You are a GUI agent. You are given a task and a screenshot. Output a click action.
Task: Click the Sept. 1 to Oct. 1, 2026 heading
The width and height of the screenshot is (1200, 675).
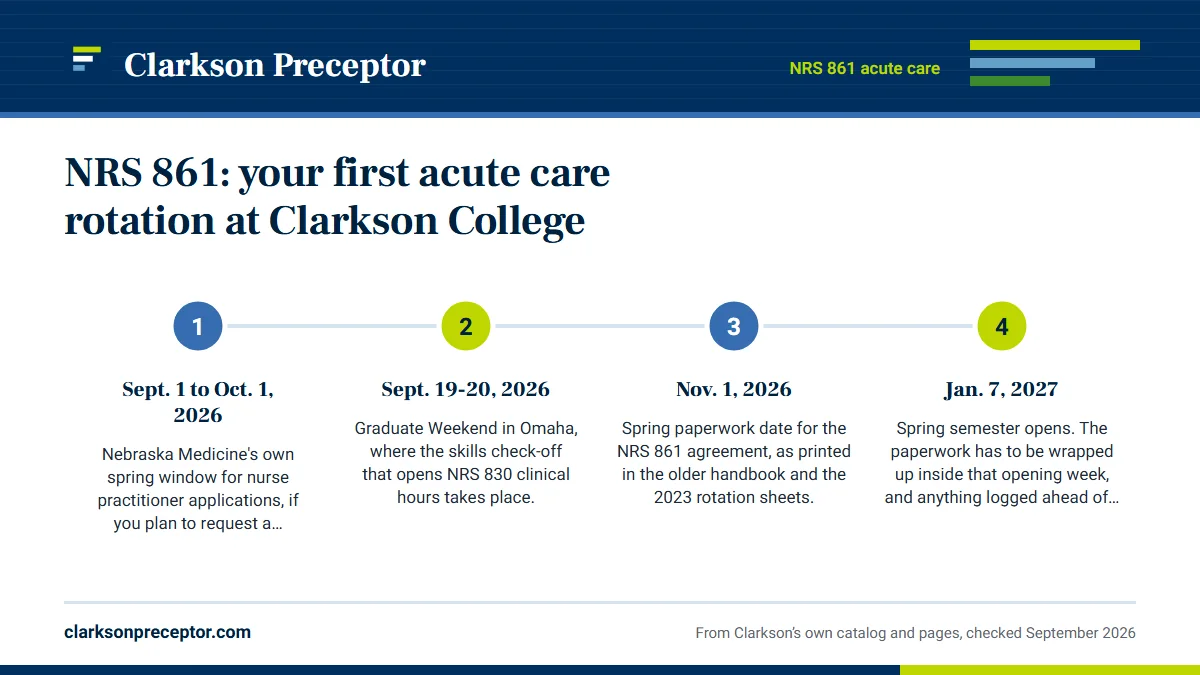pos(198,402)
